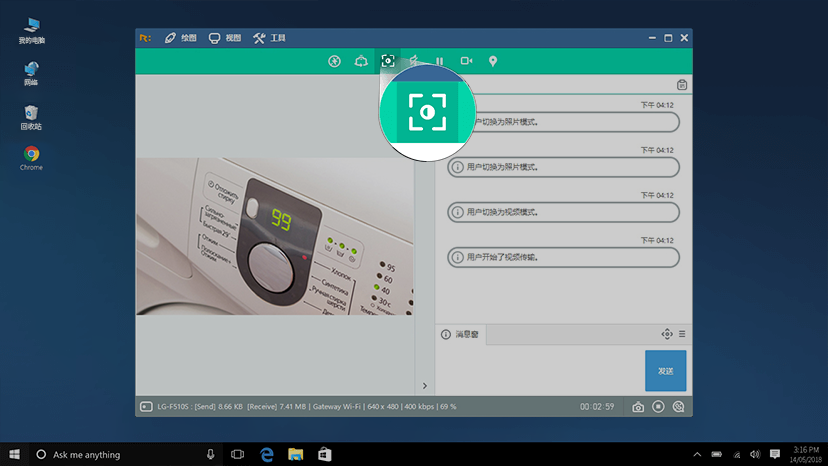Click the target/crosshair icon by message tab

coord(667,334)
